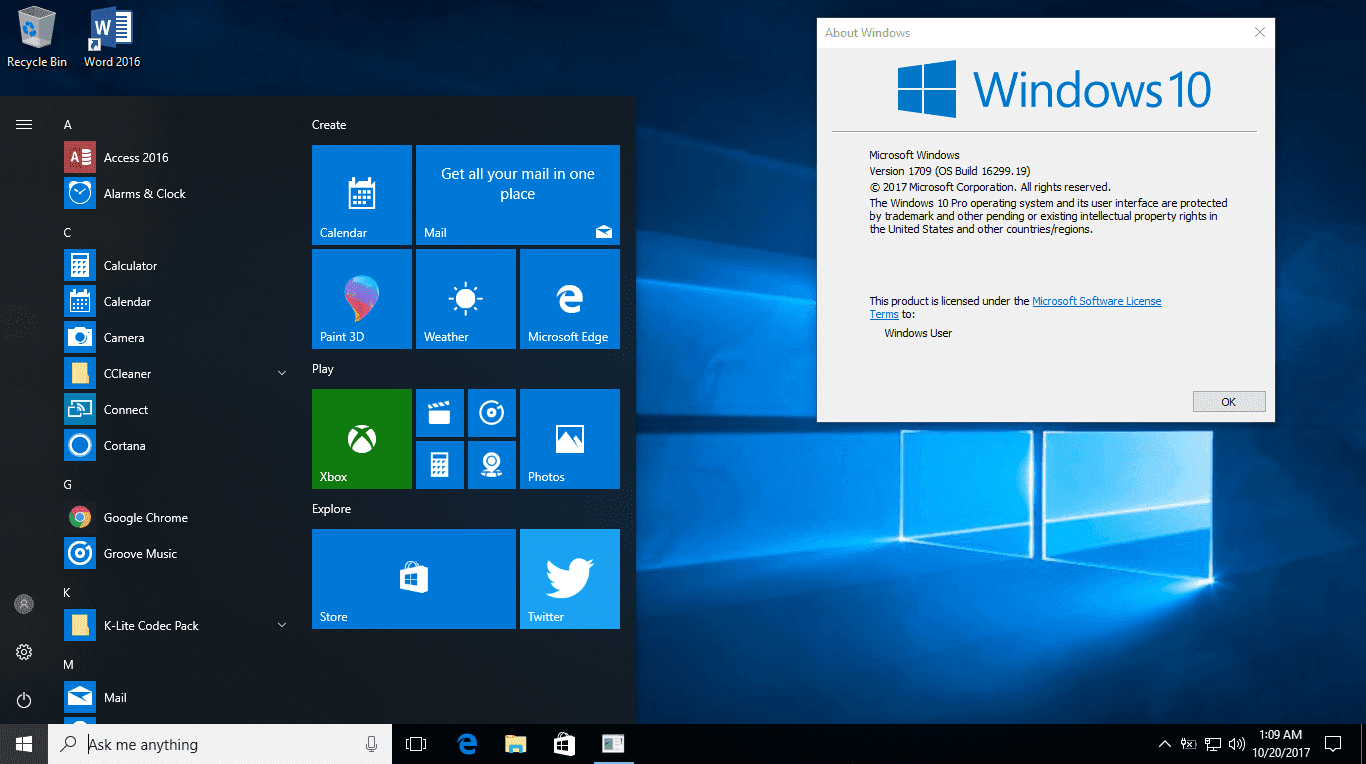Expand the Start menu hamburger

24,125
